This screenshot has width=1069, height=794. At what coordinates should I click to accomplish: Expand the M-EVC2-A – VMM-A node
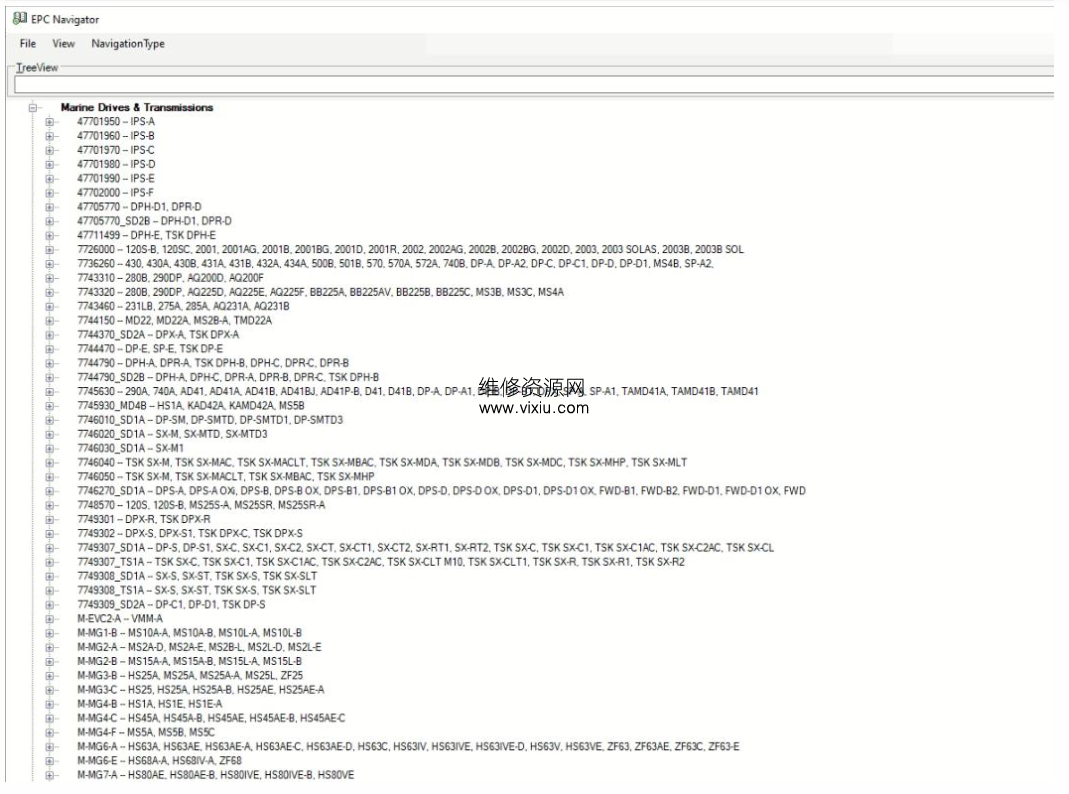(49, 619)
